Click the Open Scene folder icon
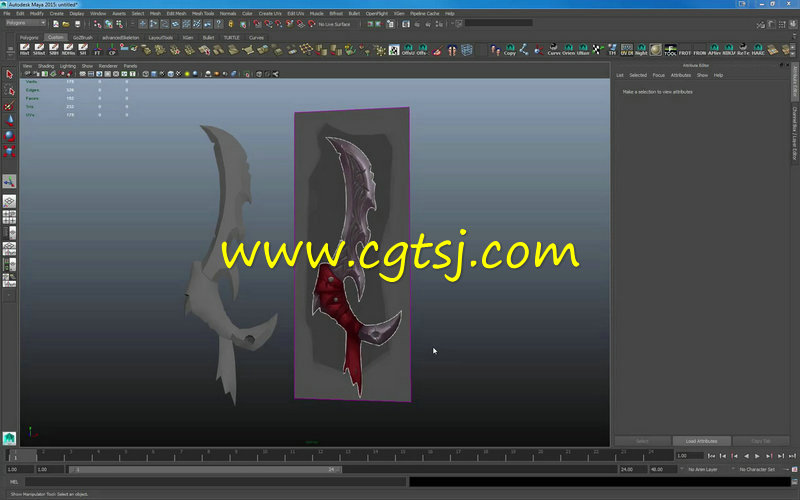The width and height of the screenshot is (800, 500). 66,24
